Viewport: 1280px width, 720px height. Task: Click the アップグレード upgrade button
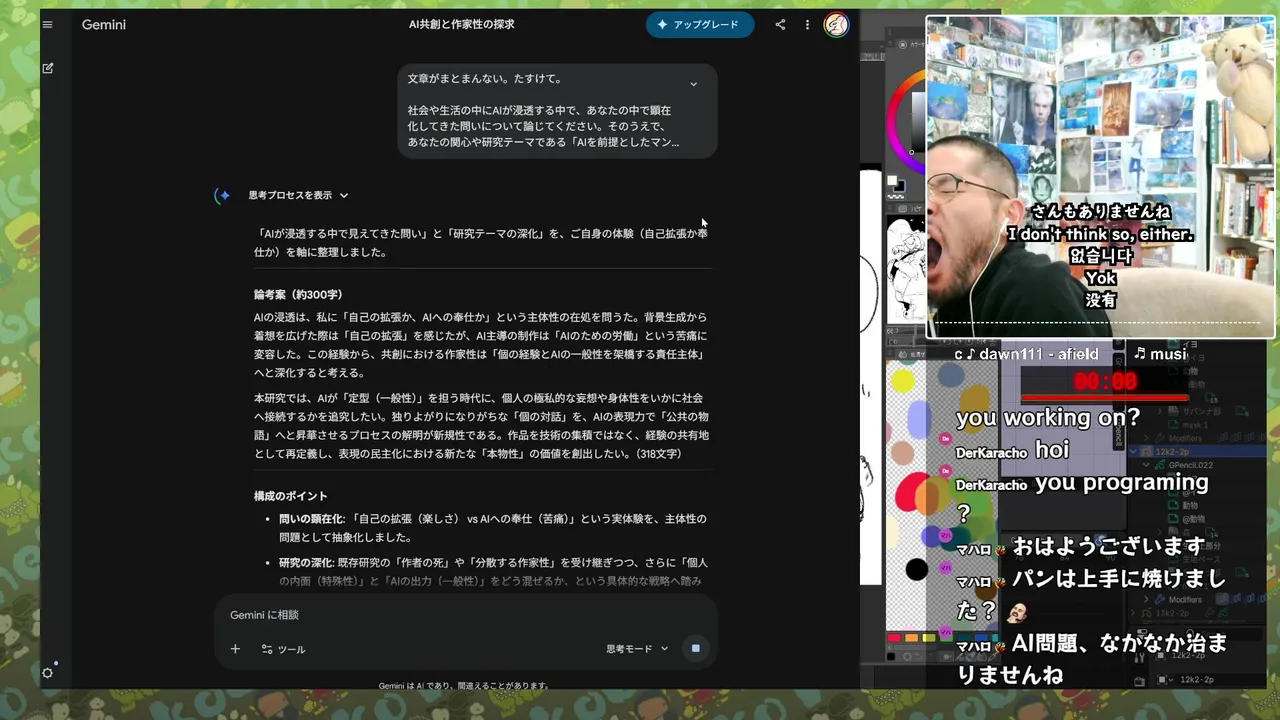point(700,25)
